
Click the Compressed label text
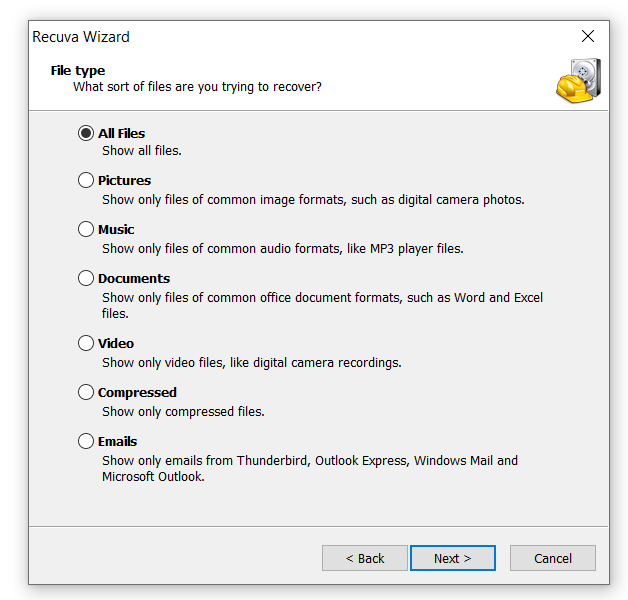pyautogui.click(x=137, y=392)
